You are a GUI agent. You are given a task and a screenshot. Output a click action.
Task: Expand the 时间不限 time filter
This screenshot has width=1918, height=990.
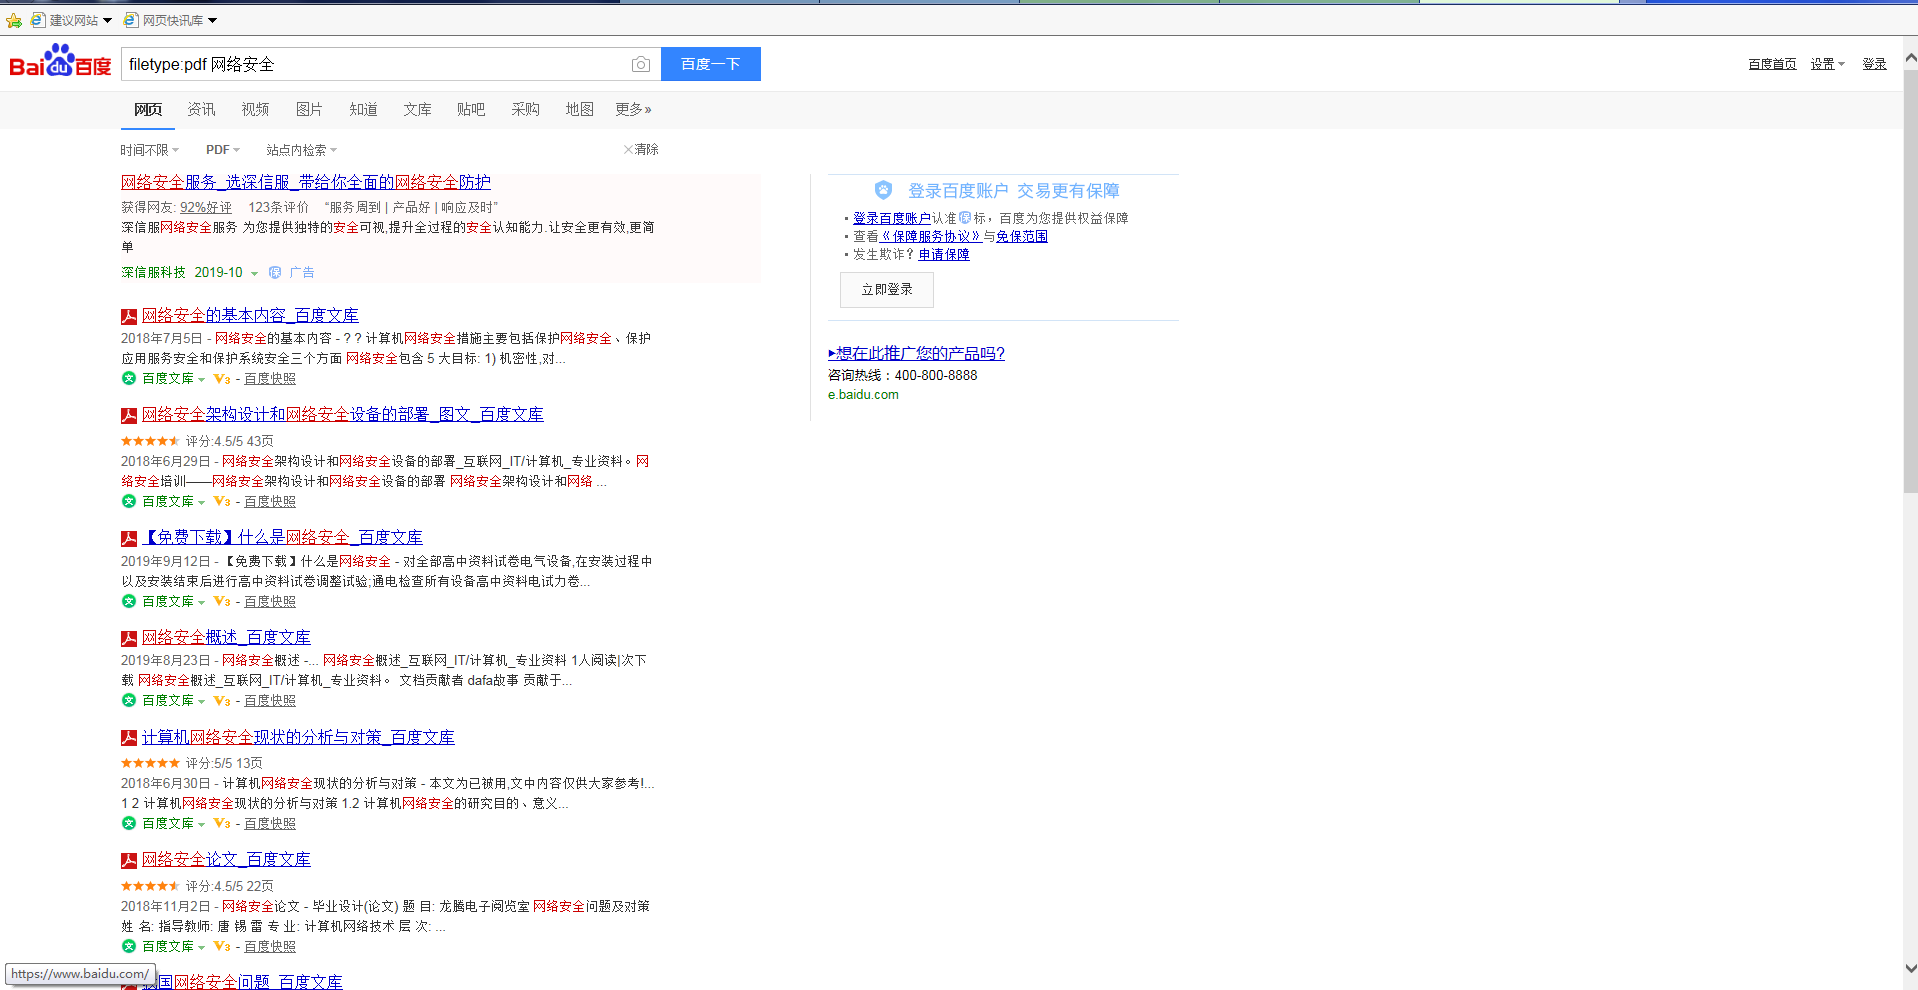coord(150,150)
